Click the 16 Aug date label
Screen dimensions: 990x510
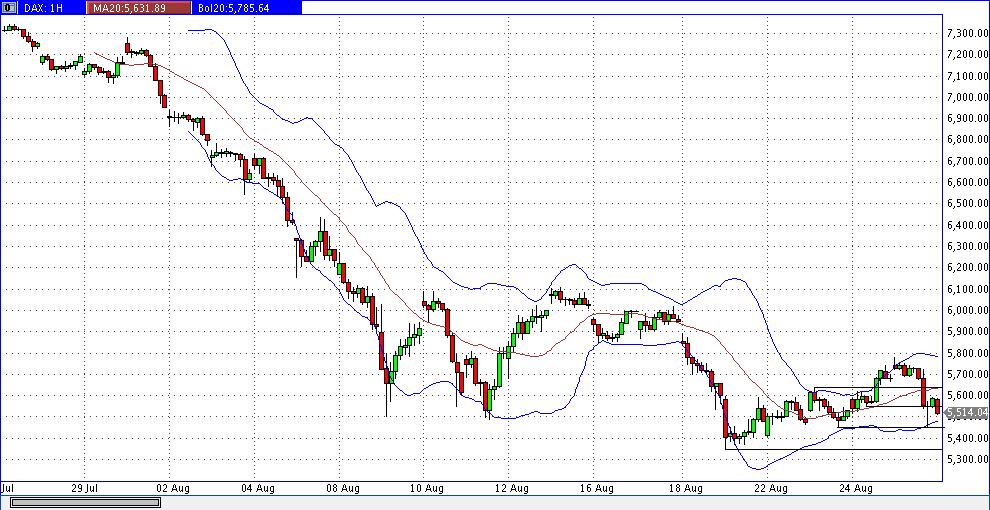[596, 488]
